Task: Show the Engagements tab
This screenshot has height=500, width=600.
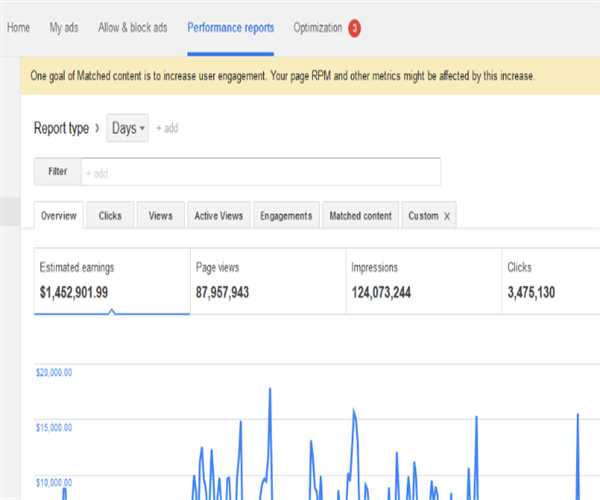Action: [x=286, y=216]
